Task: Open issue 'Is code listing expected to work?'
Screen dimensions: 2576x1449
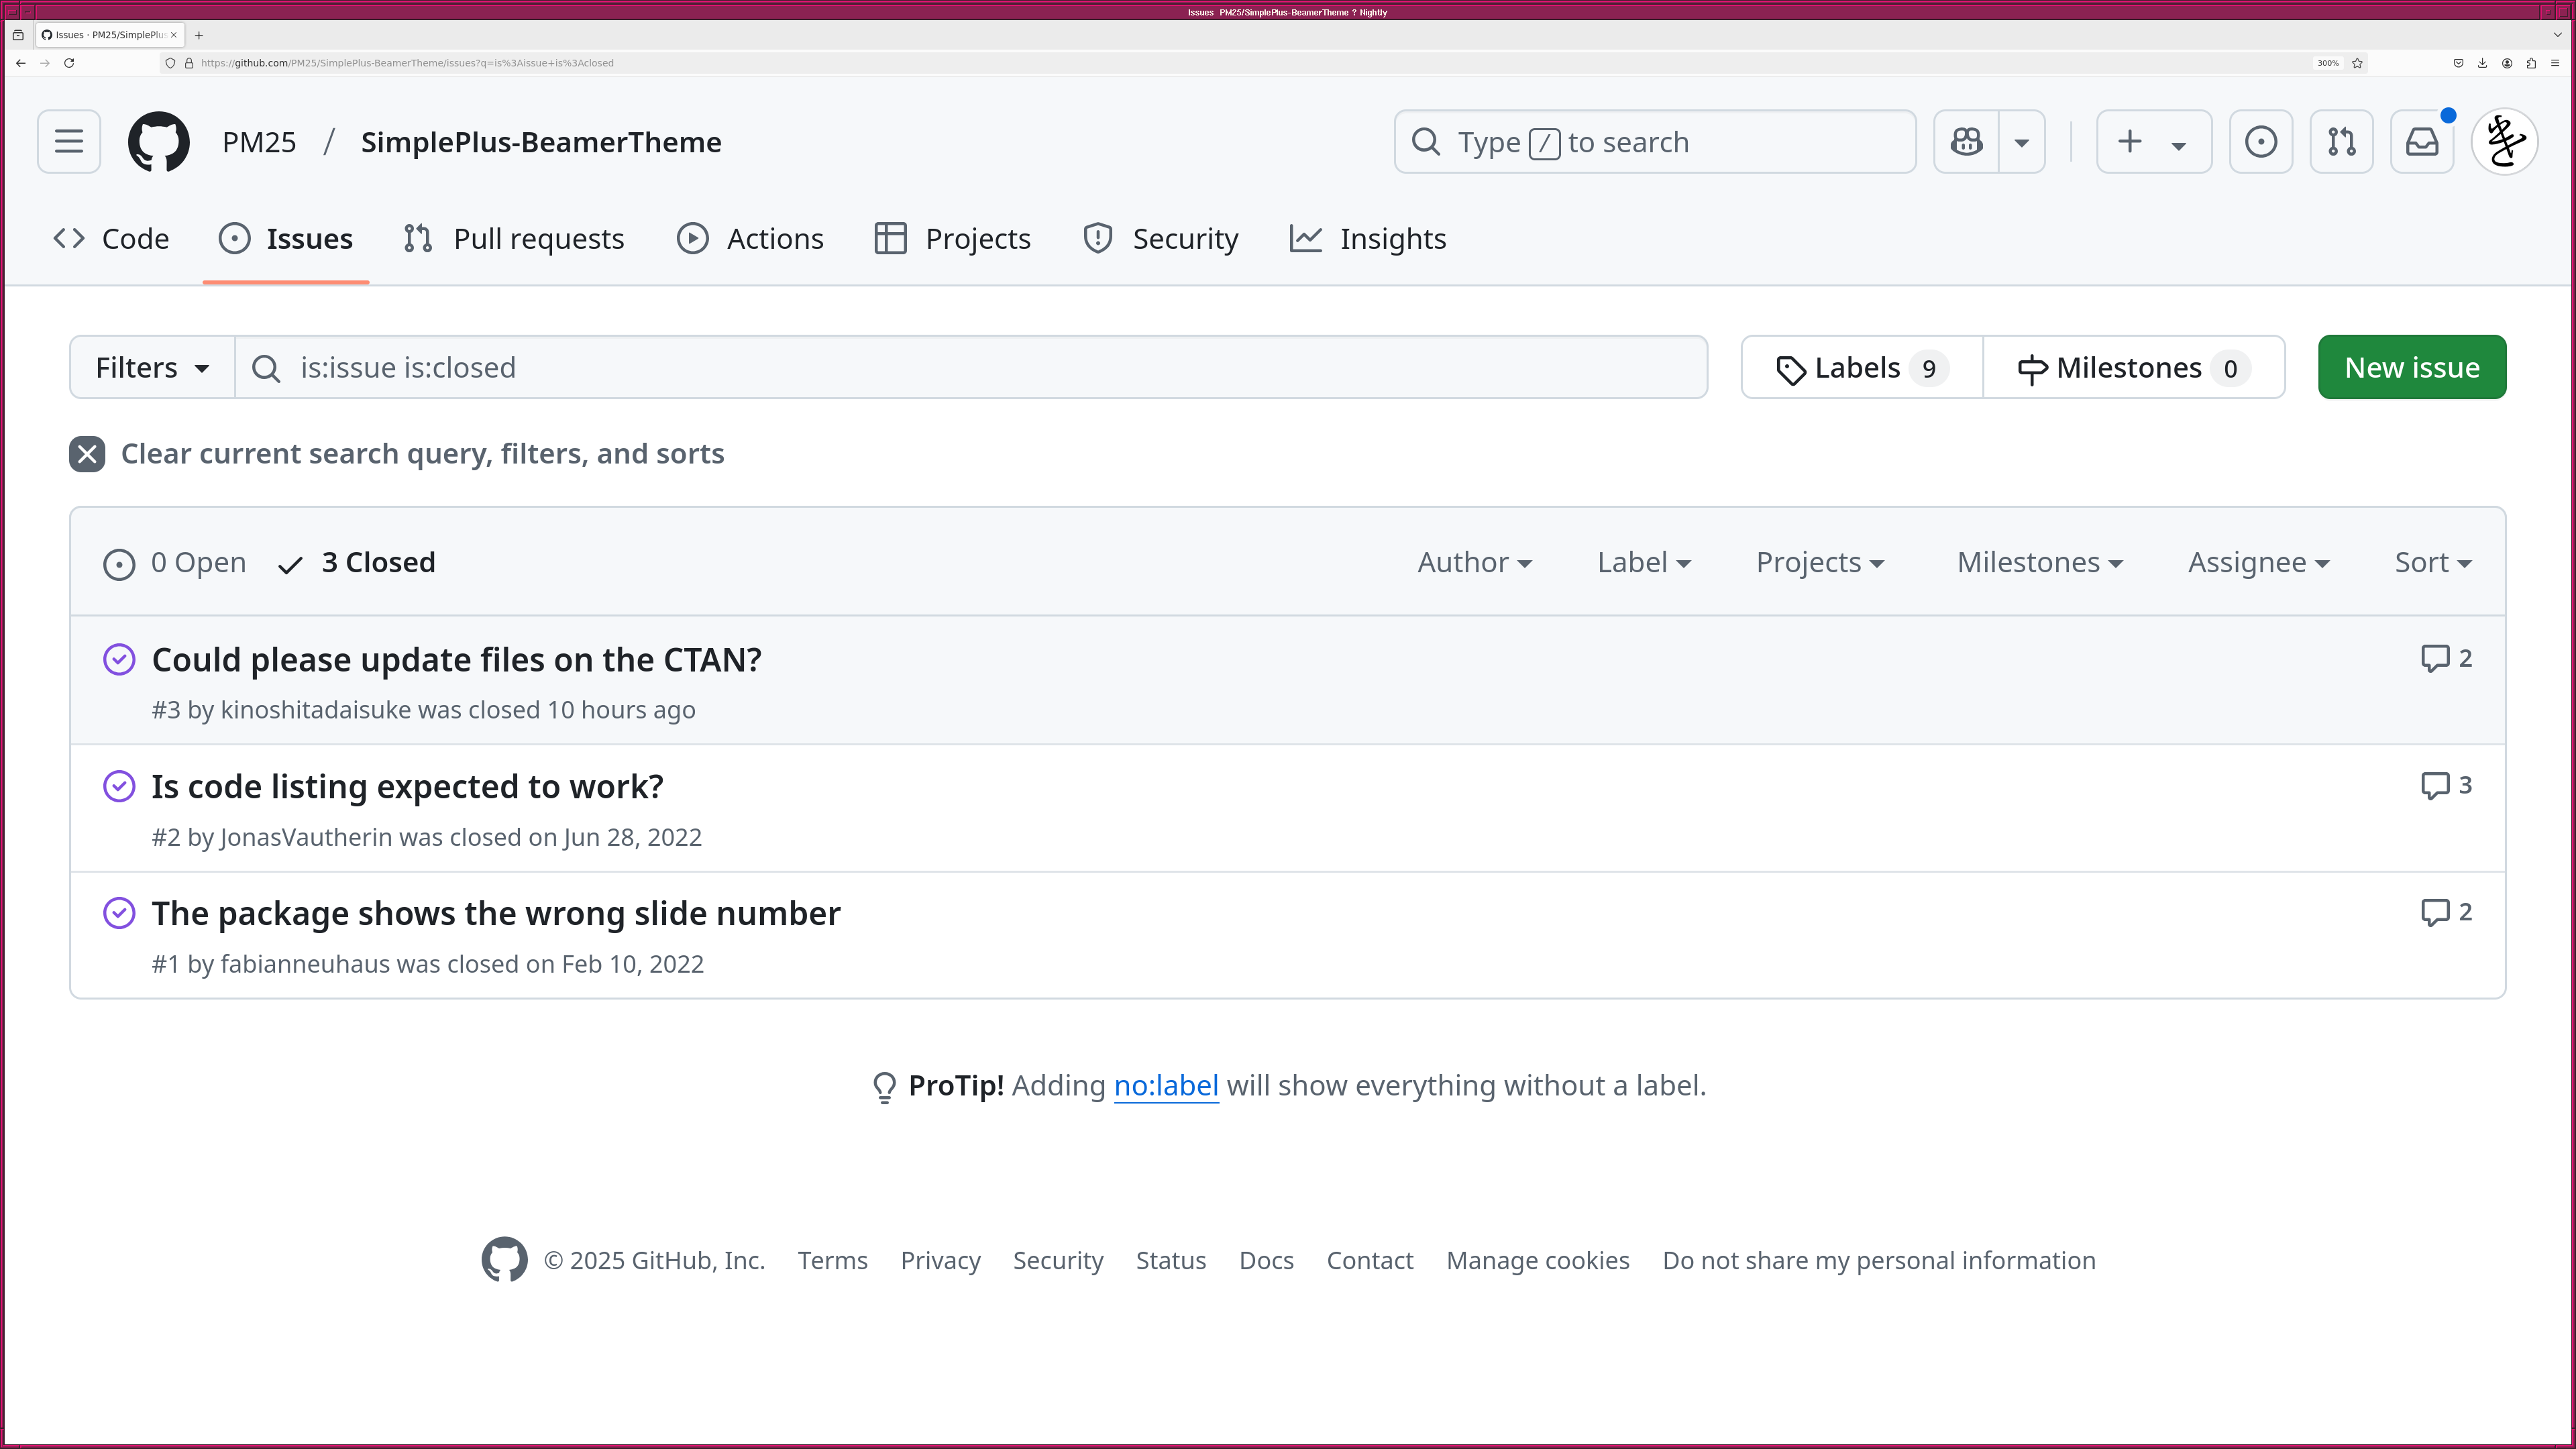Action: click(407, 787)
